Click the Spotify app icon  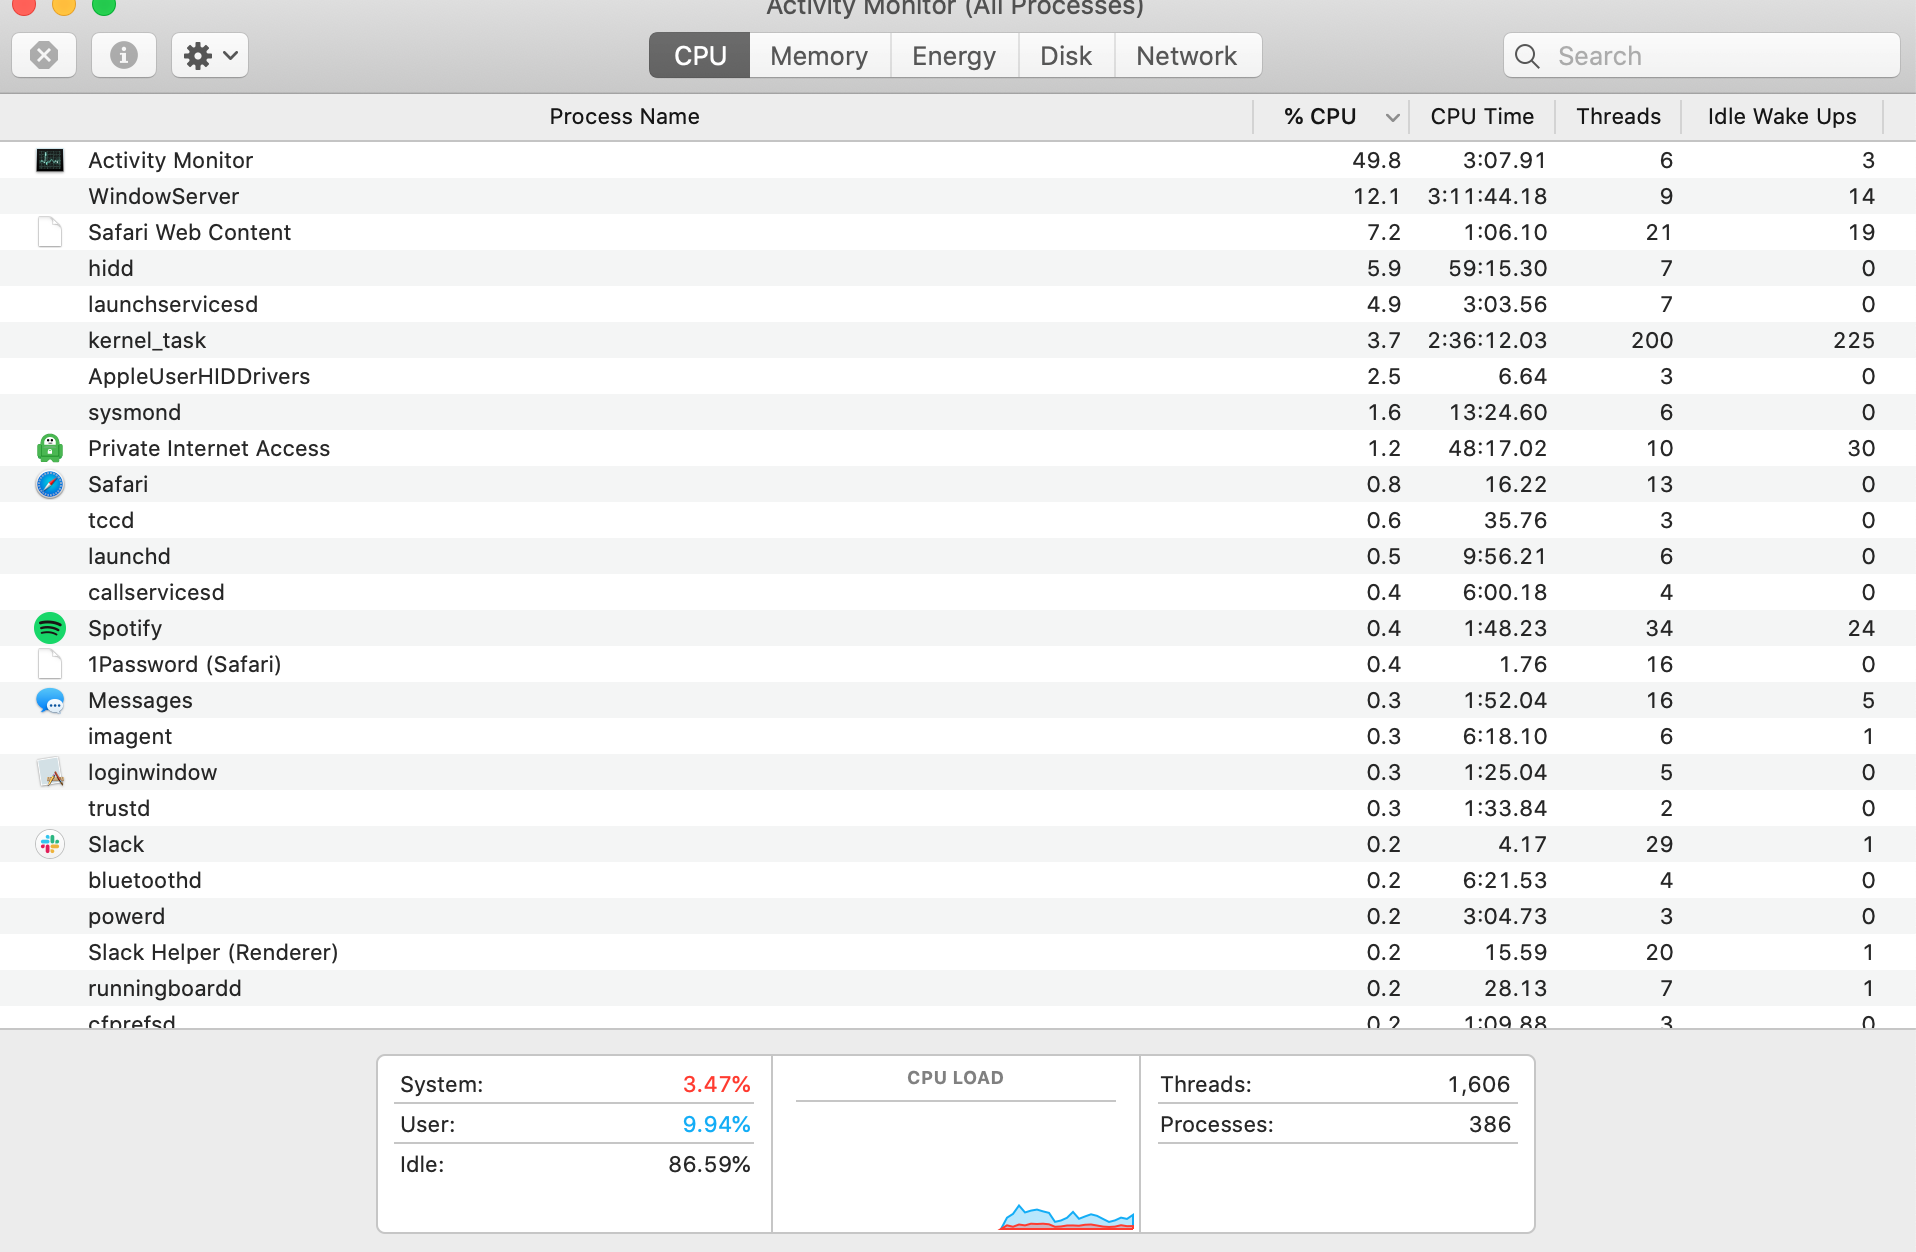pos(50,628)
